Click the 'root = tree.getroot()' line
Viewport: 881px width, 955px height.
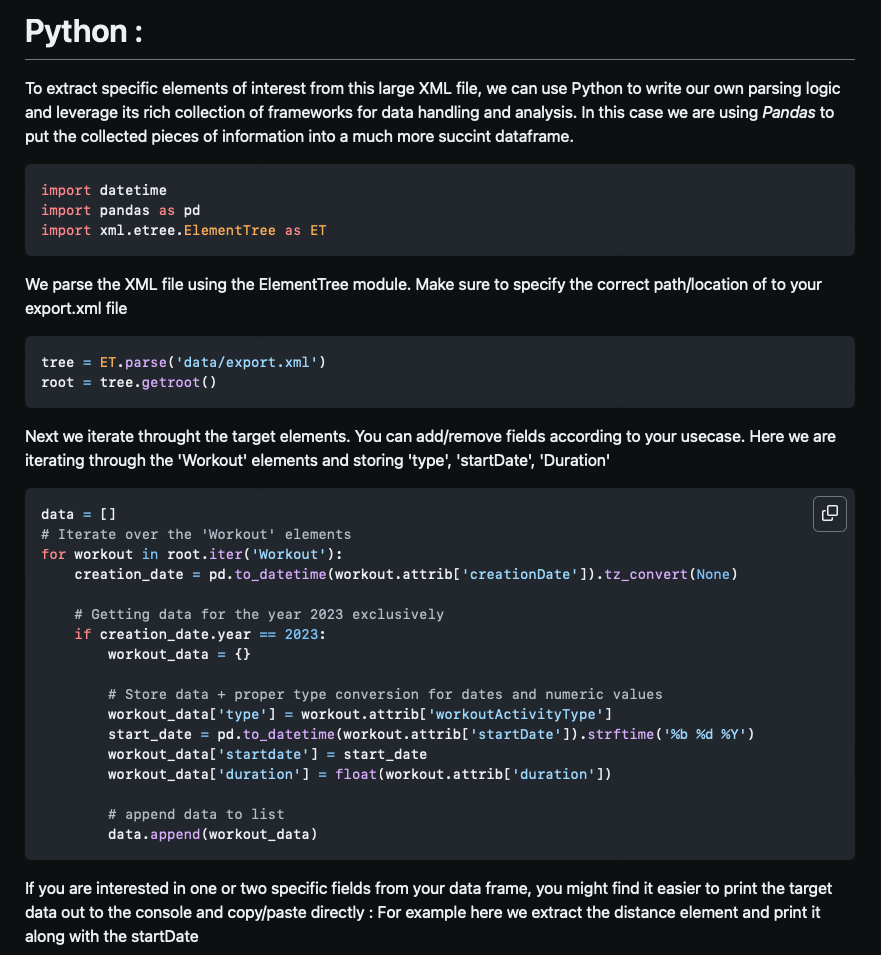(129, 382)
